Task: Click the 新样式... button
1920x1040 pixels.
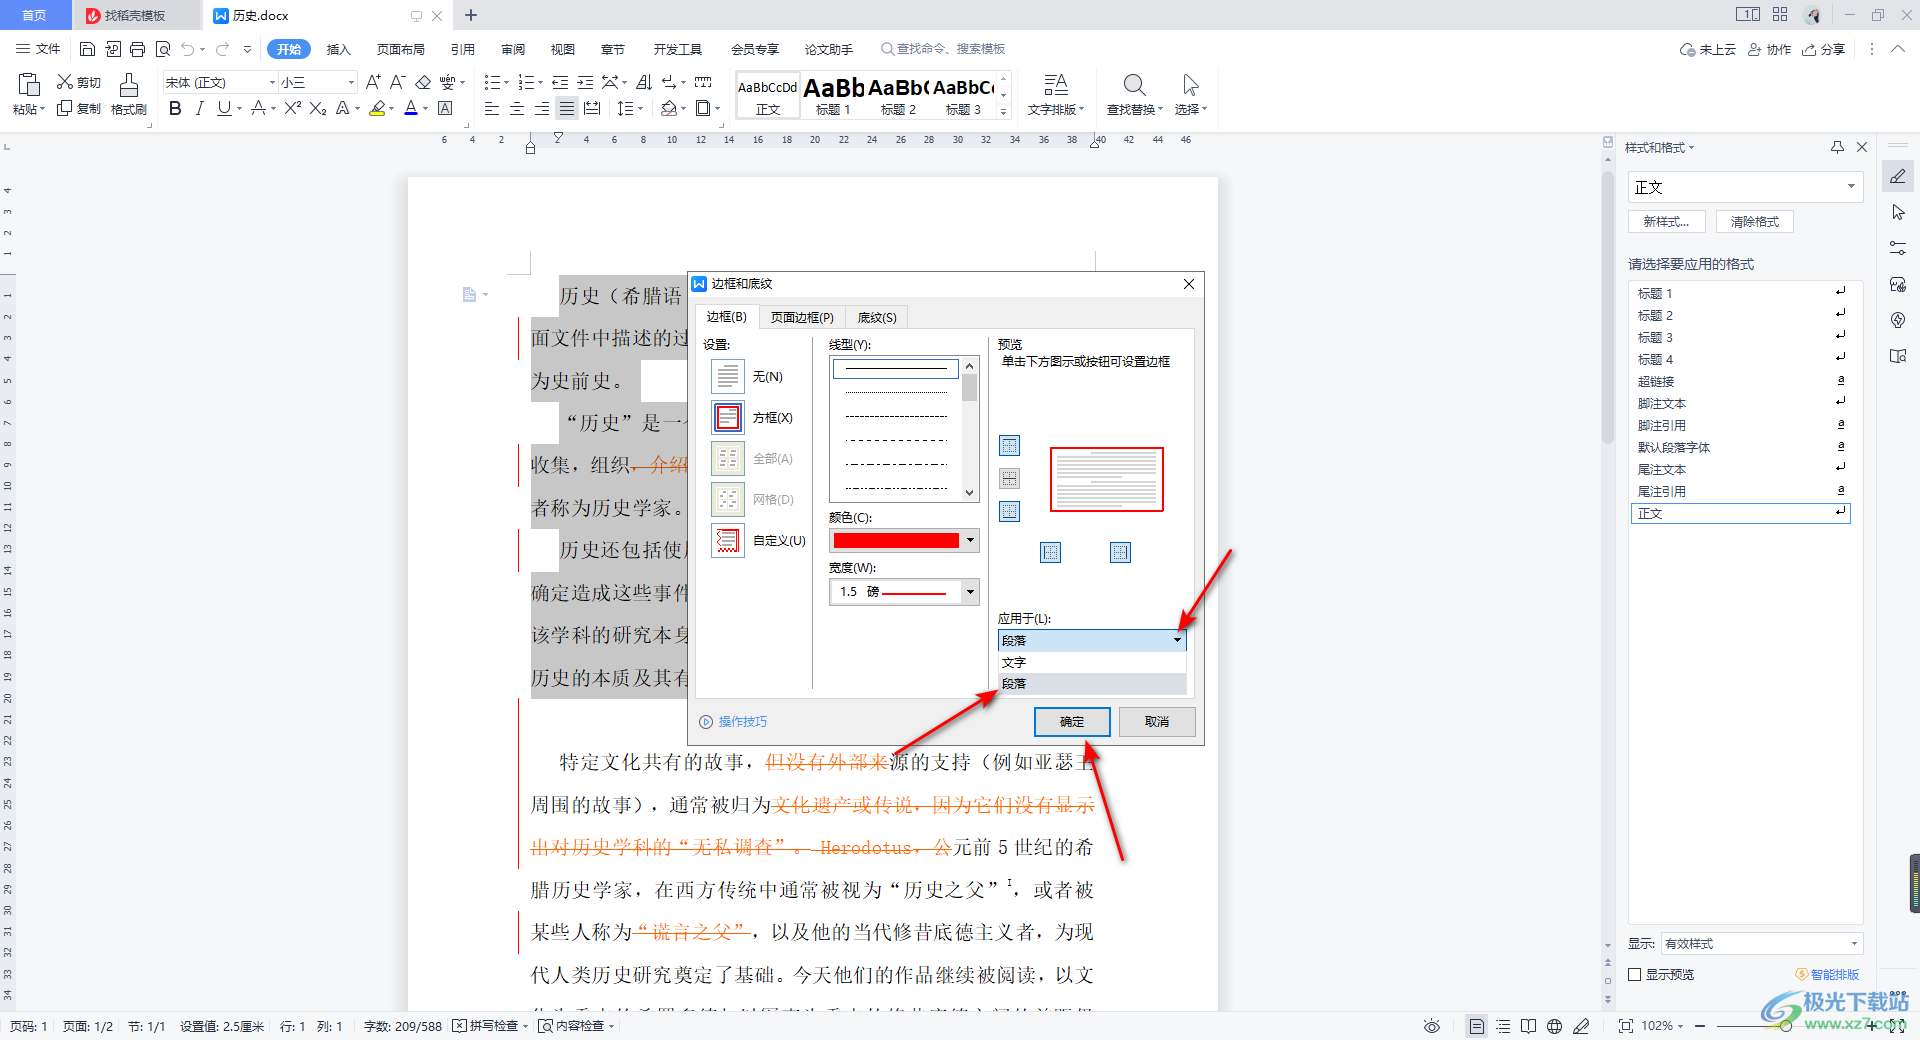Action: 1667,222
